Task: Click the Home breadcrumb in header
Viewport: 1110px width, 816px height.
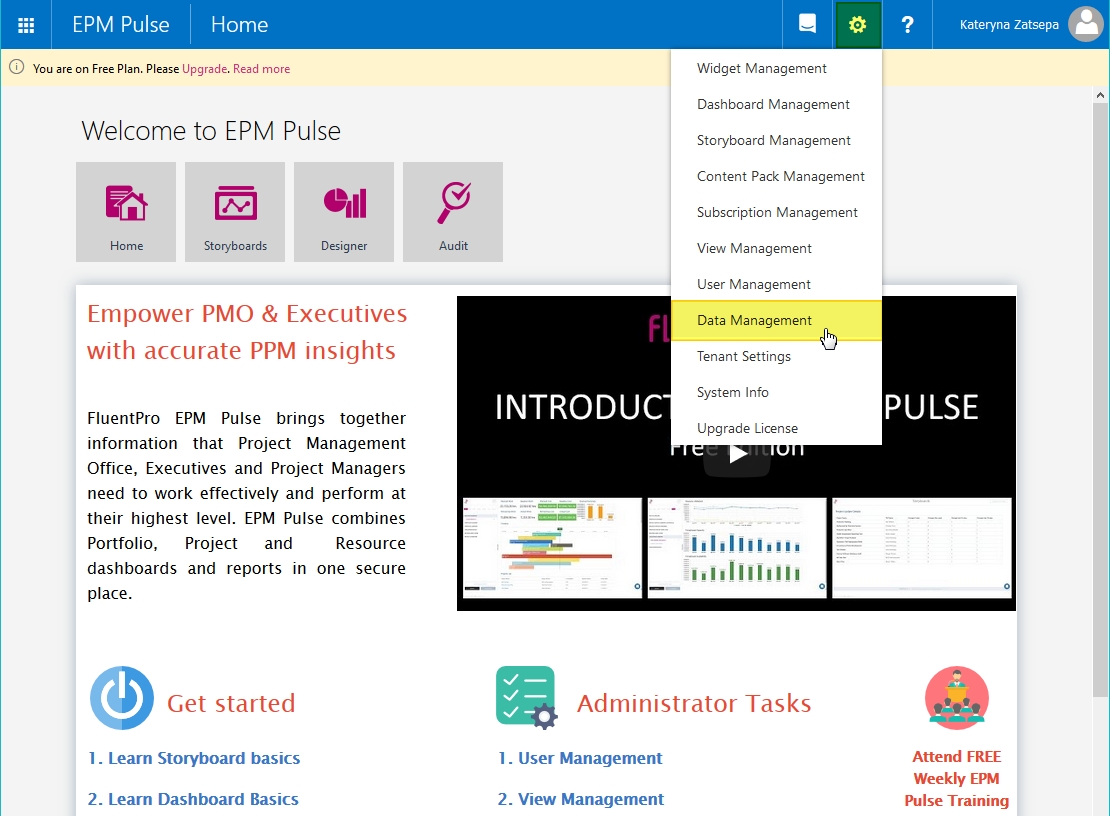Action: tap(239, 25)
